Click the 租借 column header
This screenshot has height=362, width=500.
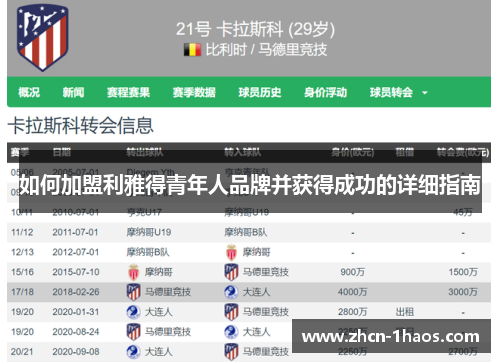(405, 152)
